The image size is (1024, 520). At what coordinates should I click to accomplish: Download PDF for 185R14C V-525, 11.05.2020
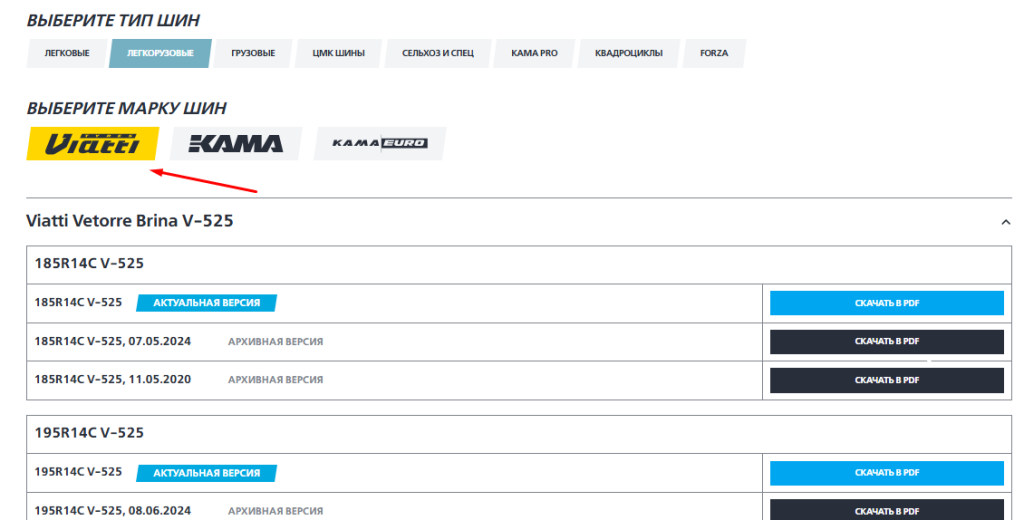click(x=887, y=380)
